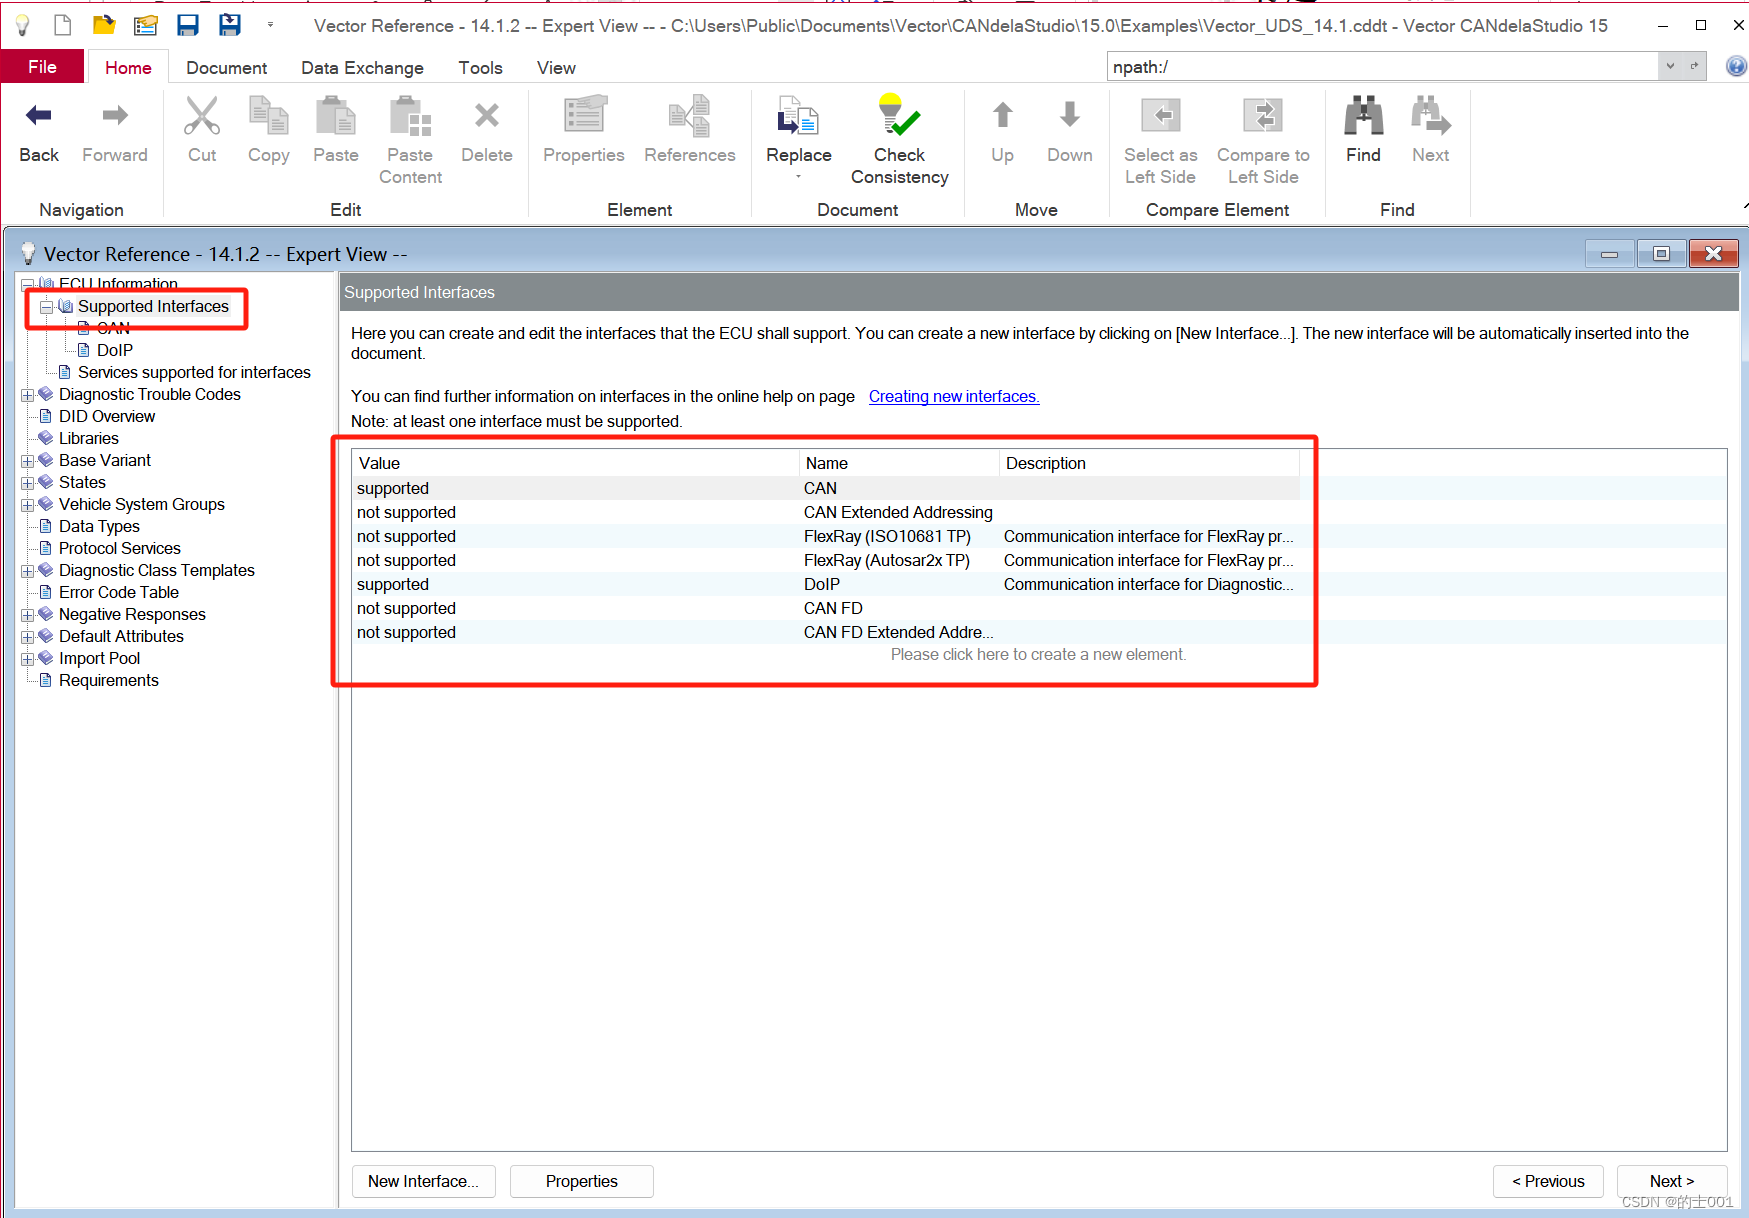
Task: Click the Next > button
Action: [x=1672, y=1181]
